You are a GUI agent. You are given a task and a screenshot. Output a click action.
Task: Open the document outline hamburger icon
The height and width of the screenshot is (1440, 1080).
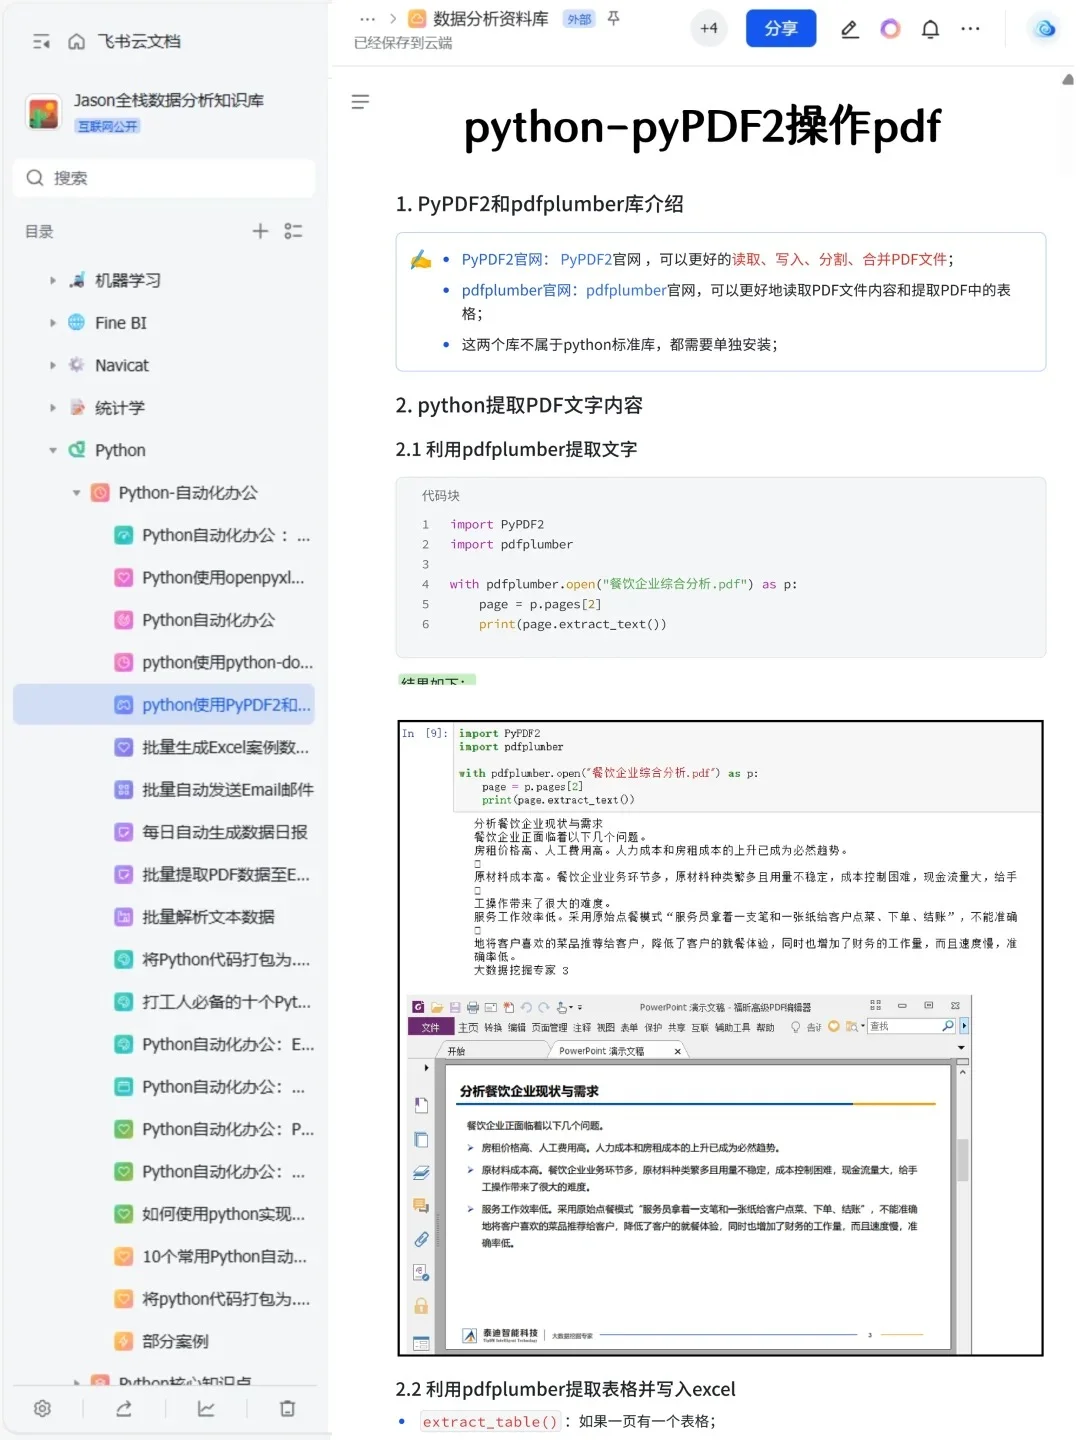360,101
